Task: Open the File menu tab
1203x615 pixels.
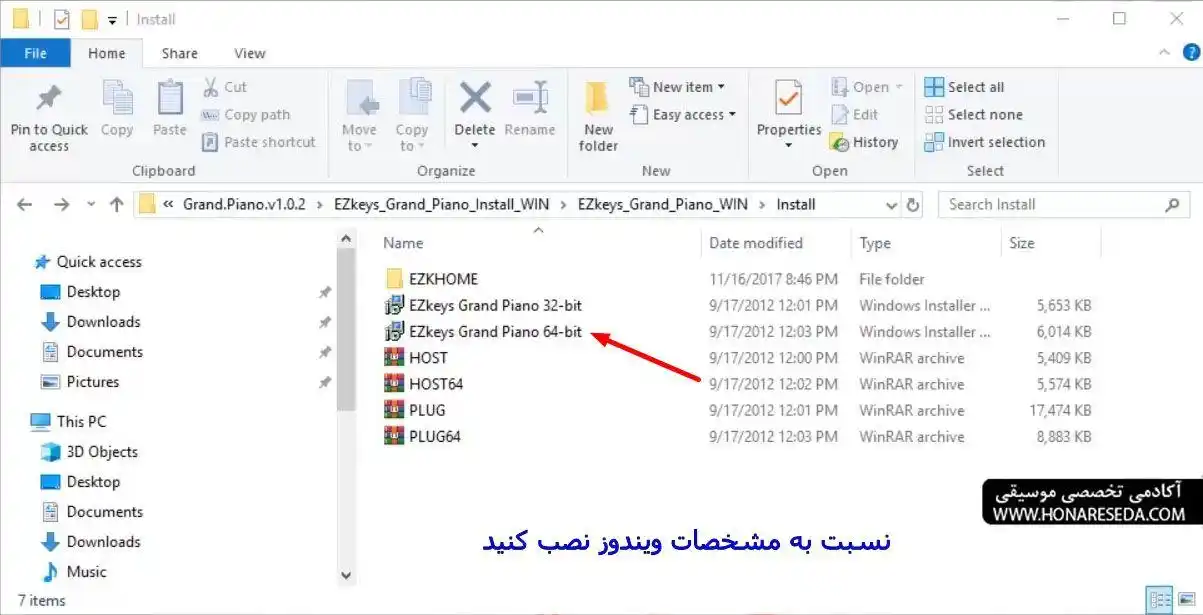Action: (x=35, y=53)
